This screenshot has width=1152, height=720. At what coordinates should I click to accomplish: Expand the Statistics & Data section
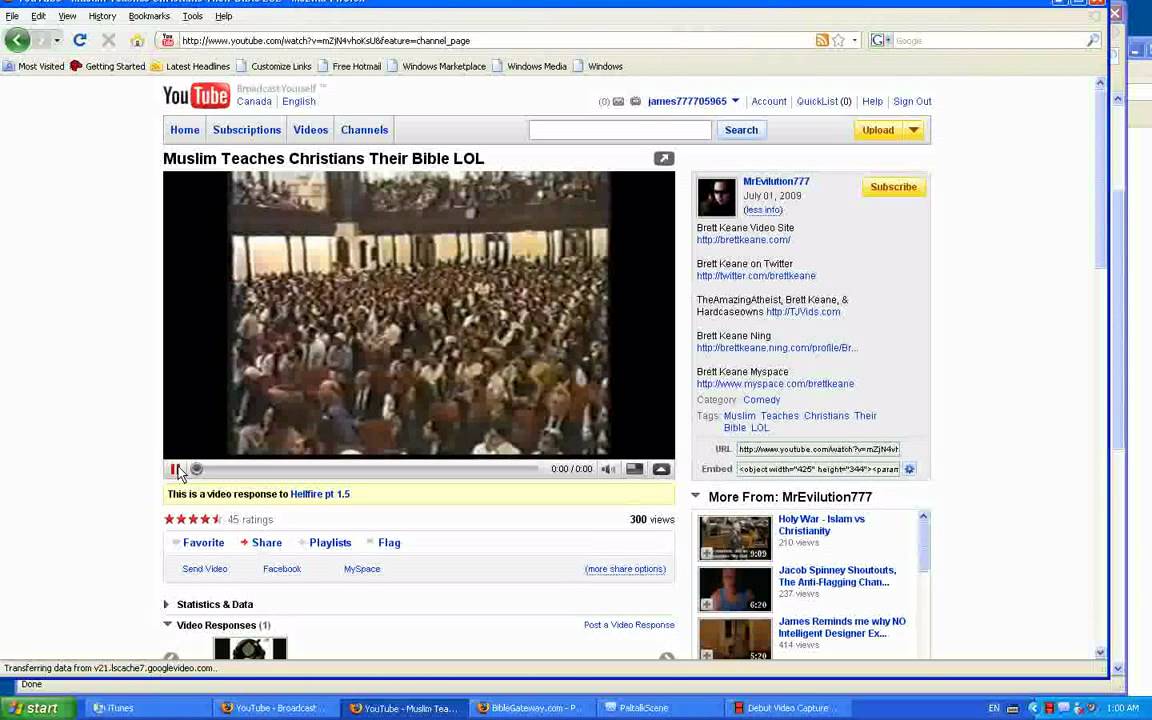[x=168, y=605]
